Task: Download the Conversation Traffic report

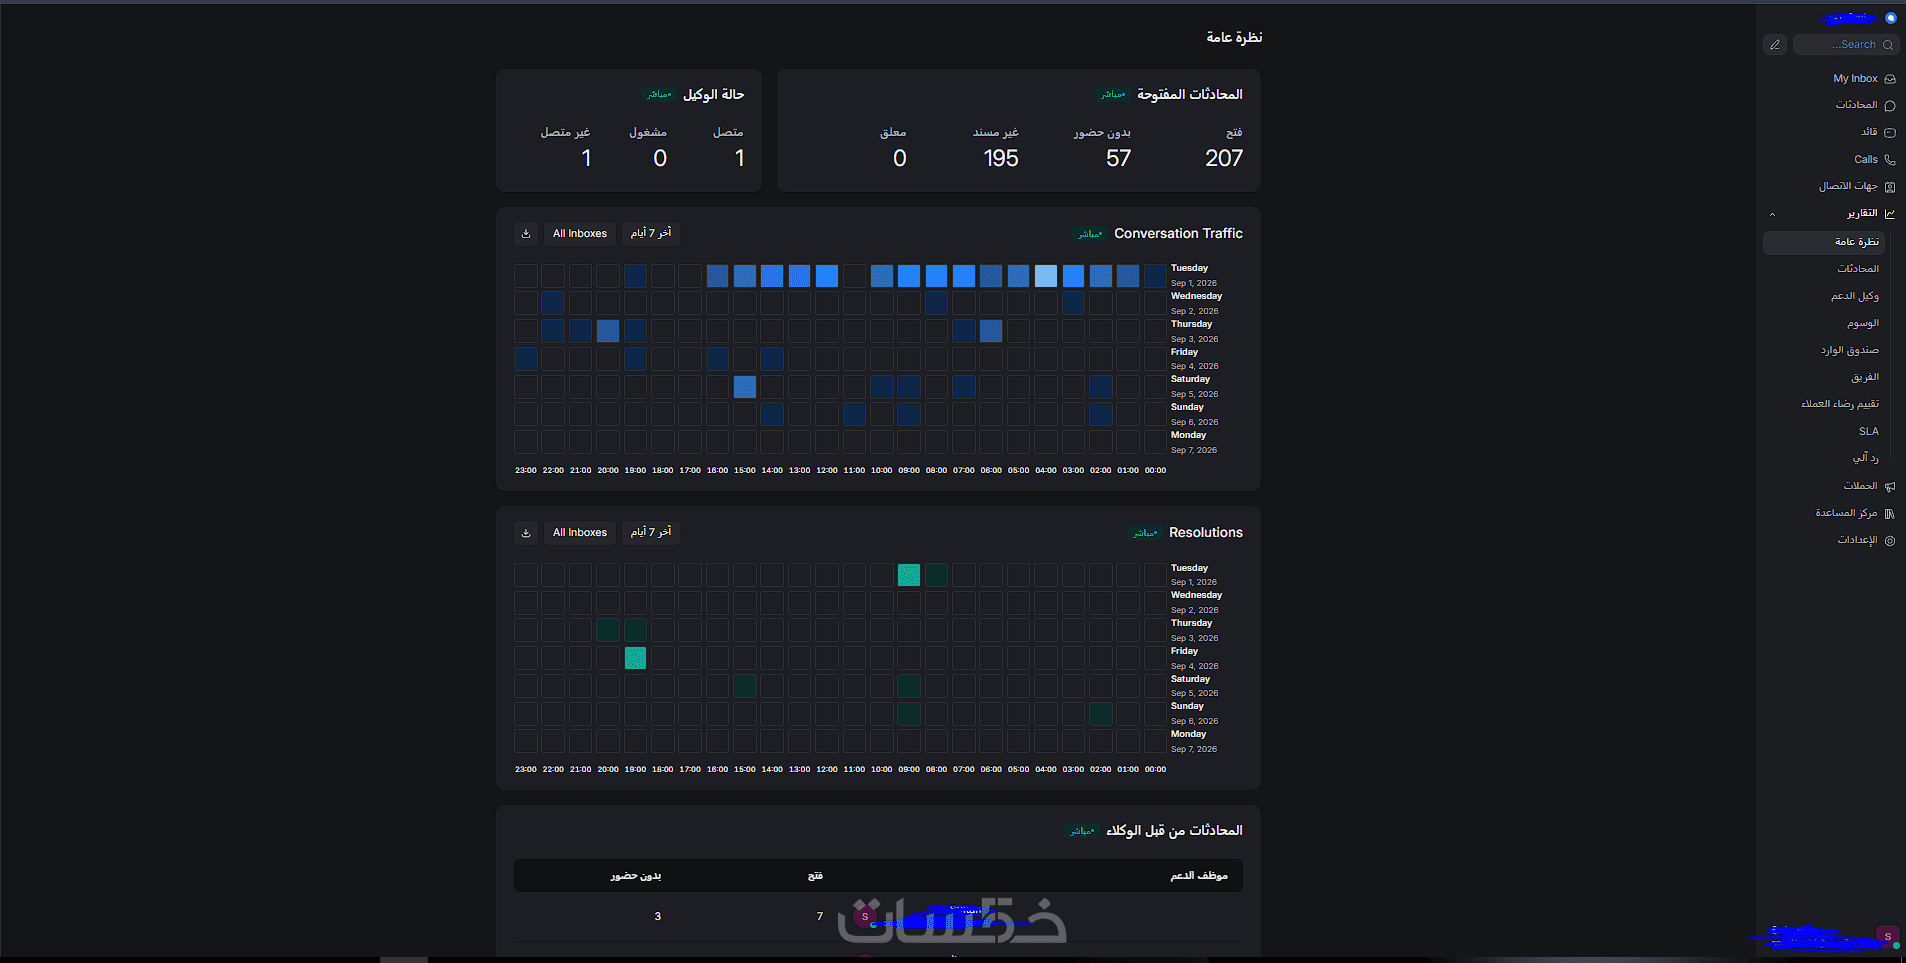Action: point(526,234)
